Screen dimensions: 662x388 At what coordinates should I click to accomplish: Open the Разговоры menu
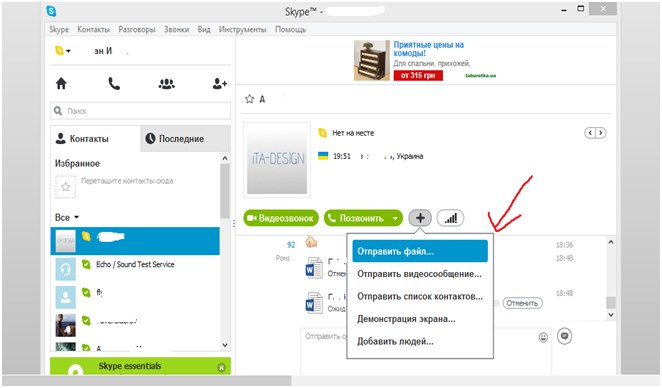click(137, 30)
